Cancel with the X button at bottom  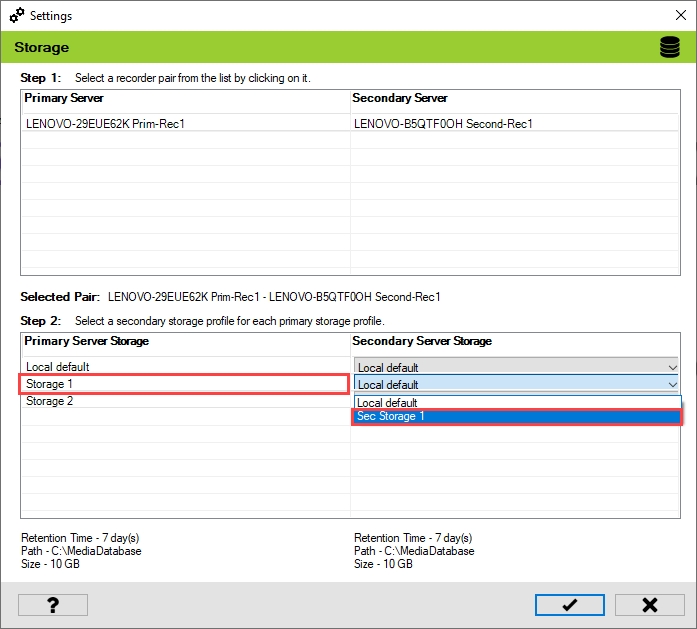[x=649, y=605]
